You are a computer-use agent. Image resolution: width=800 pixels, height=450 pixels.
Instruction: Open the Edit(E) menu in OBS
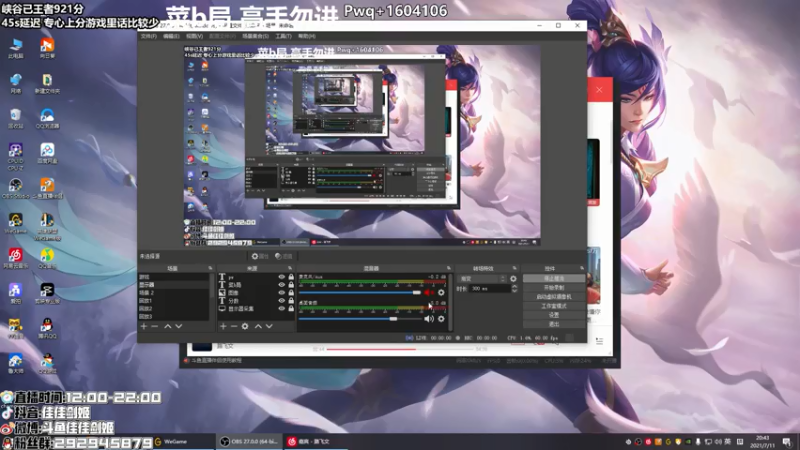pos(171,36)
